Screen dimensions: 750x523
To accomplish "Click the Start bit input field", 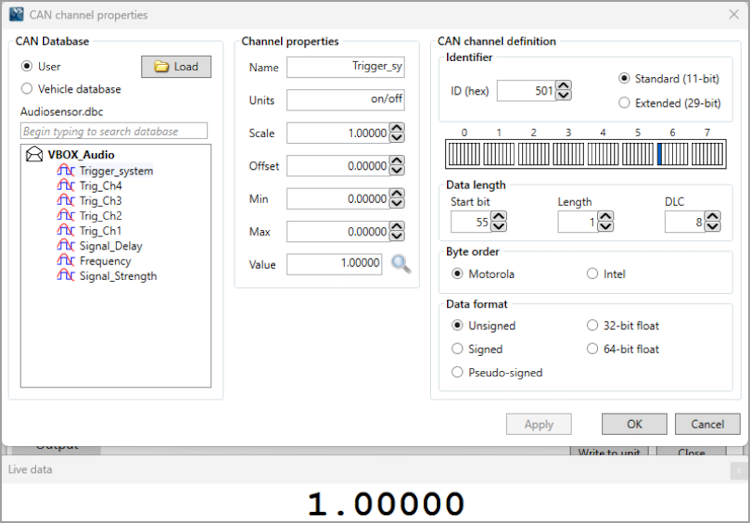I will pyautogui.click(x=471, y=222).
